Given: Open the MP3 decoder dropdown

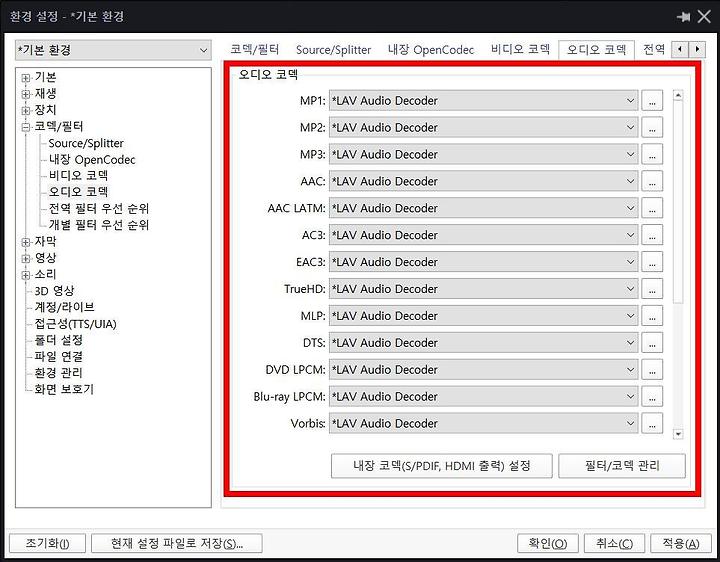Looking at the screenshot, I should point(484,154).
